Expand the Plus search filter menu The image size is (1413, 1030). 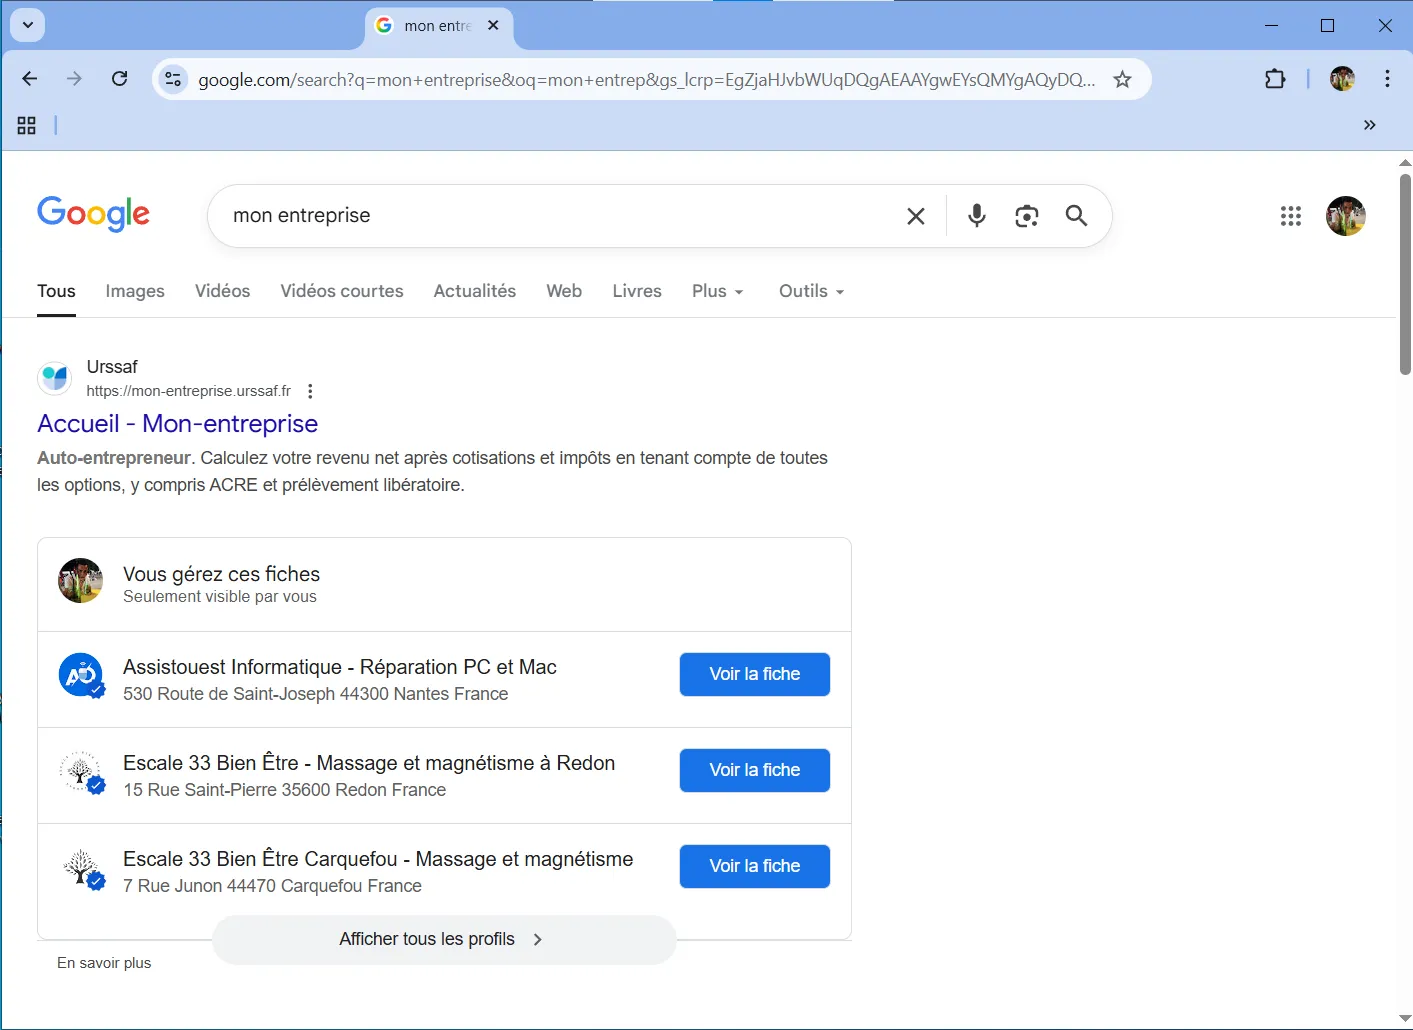tap(717, 291)
